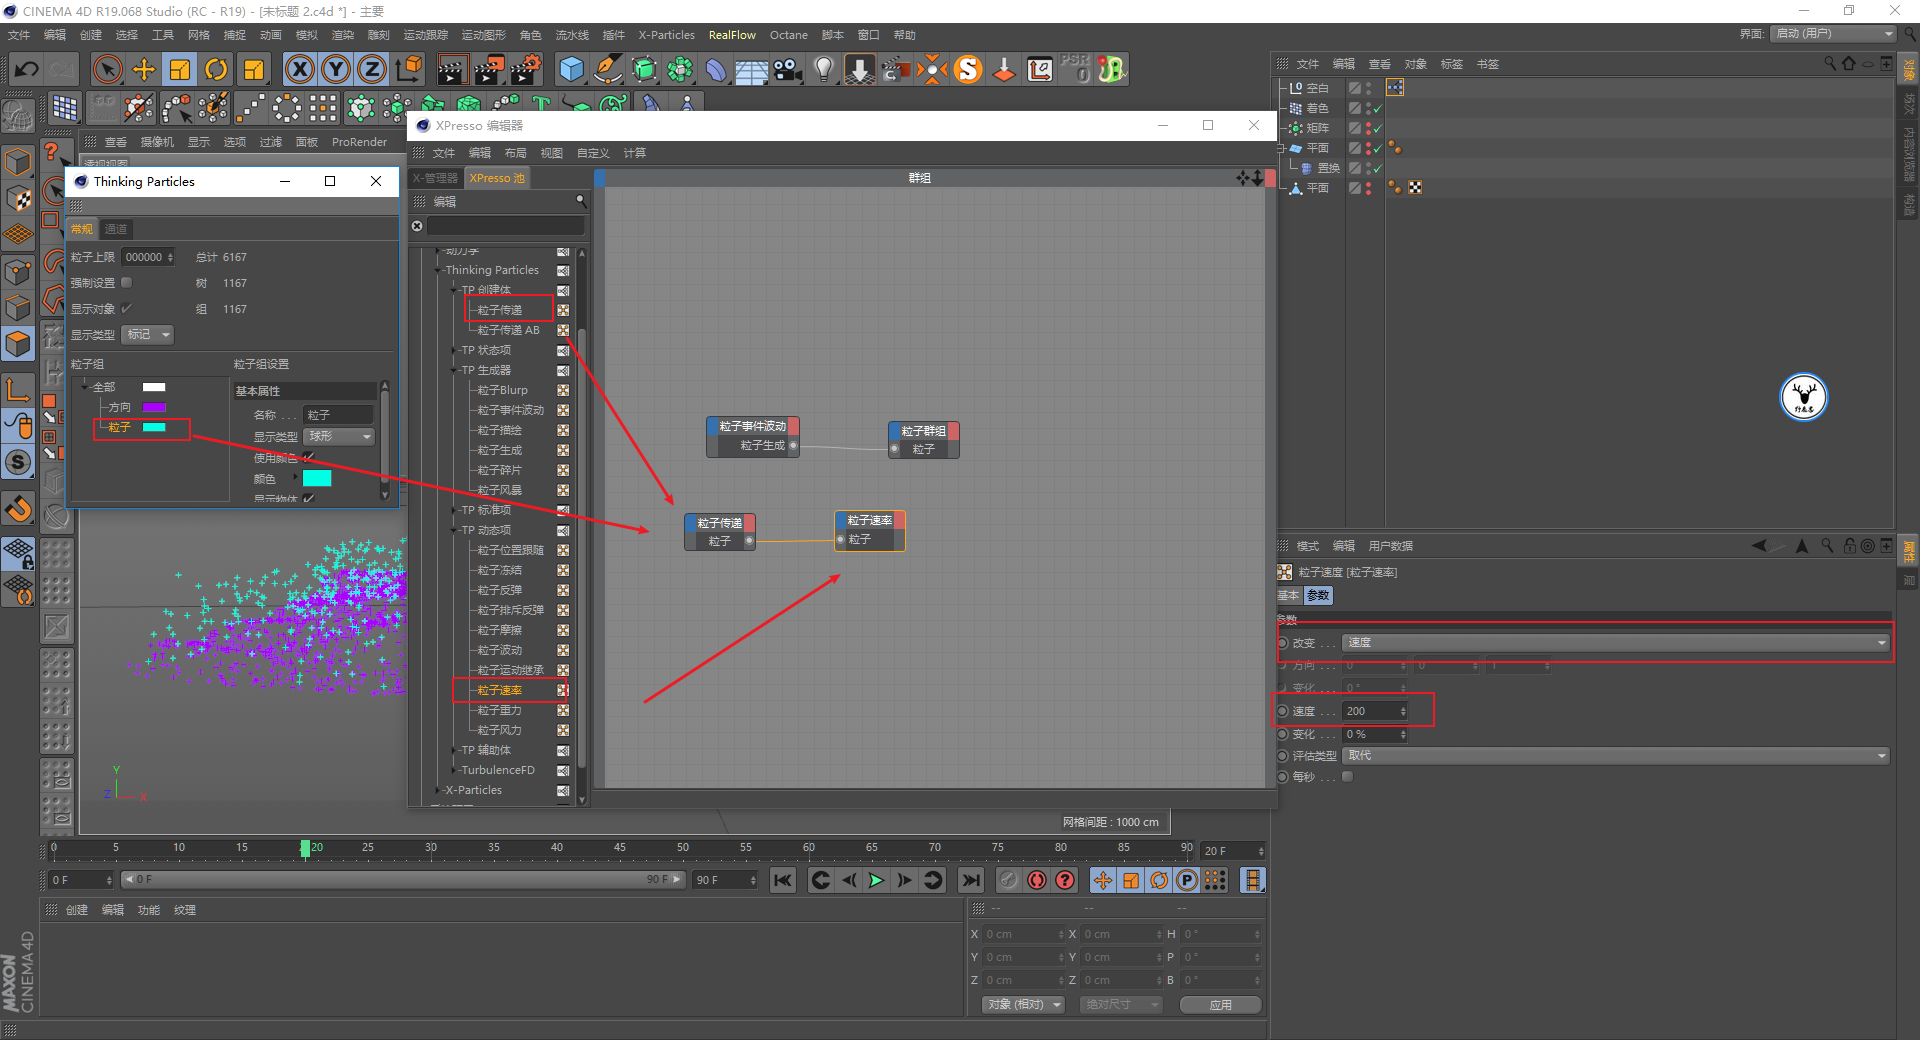
Task: Switch to the X-管理器 tab
Action: pos(436,178)
